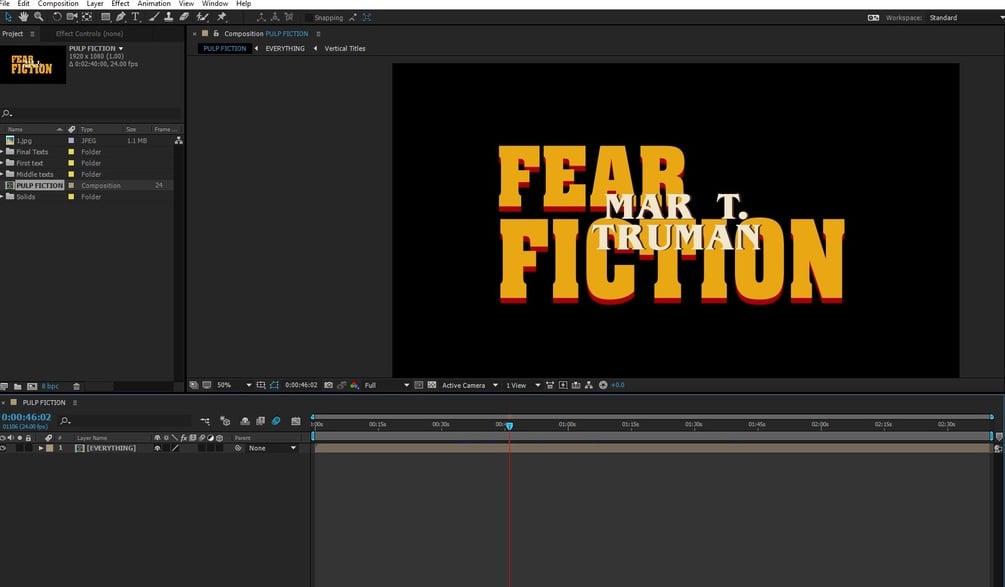This screenshot has height=587, width=1005.
Task: Open the Composition menu
Action: point(58,4)
